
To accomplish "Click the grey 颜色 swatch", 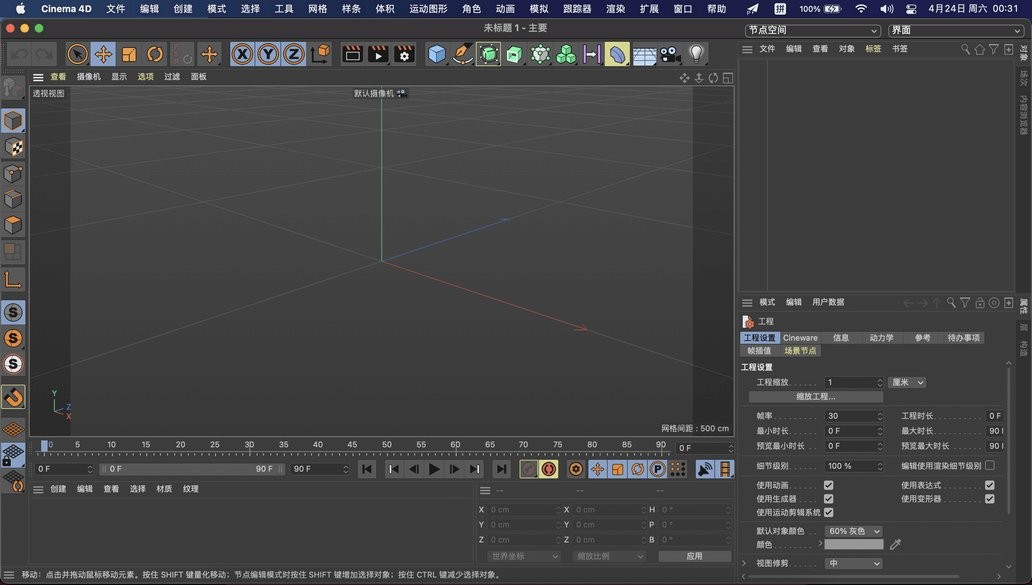I will tap(854, 545).
